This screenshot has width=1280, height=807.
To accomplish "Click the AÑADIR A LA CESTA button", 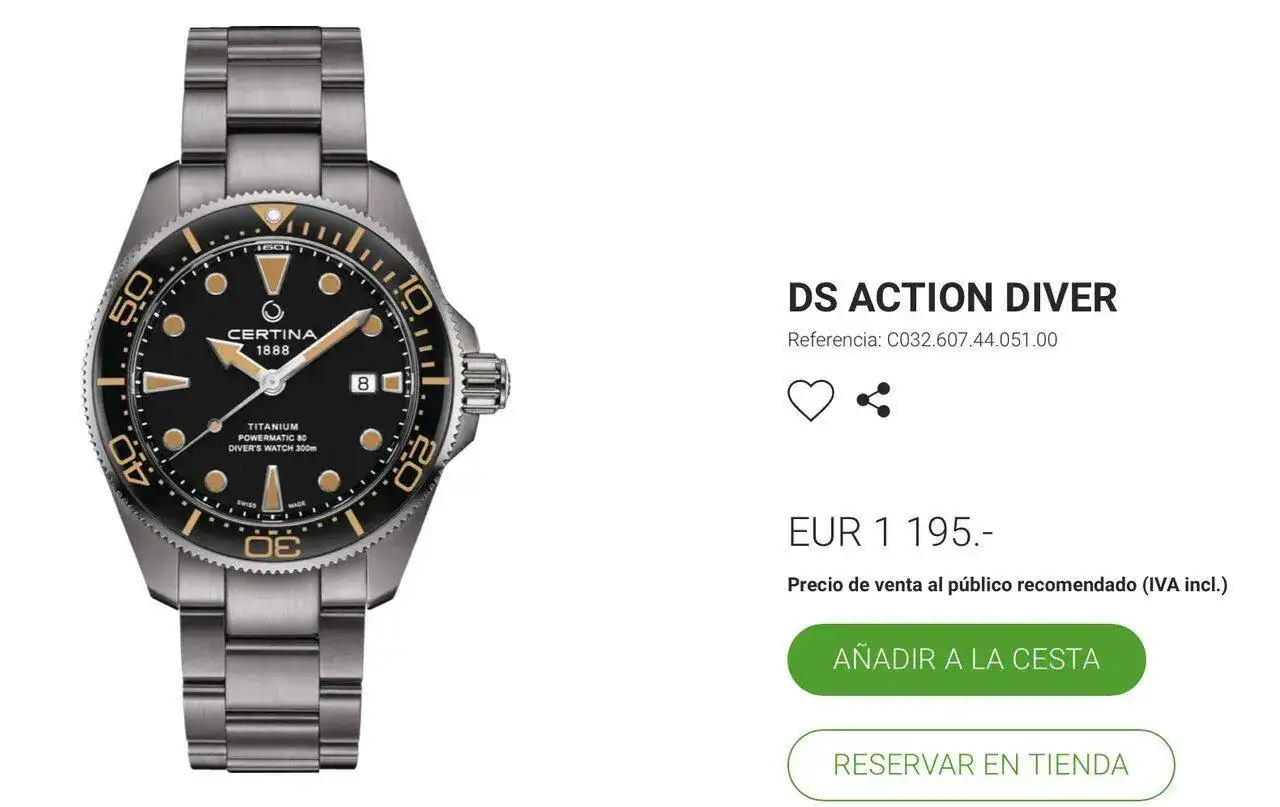I will [x=966, y=659].
